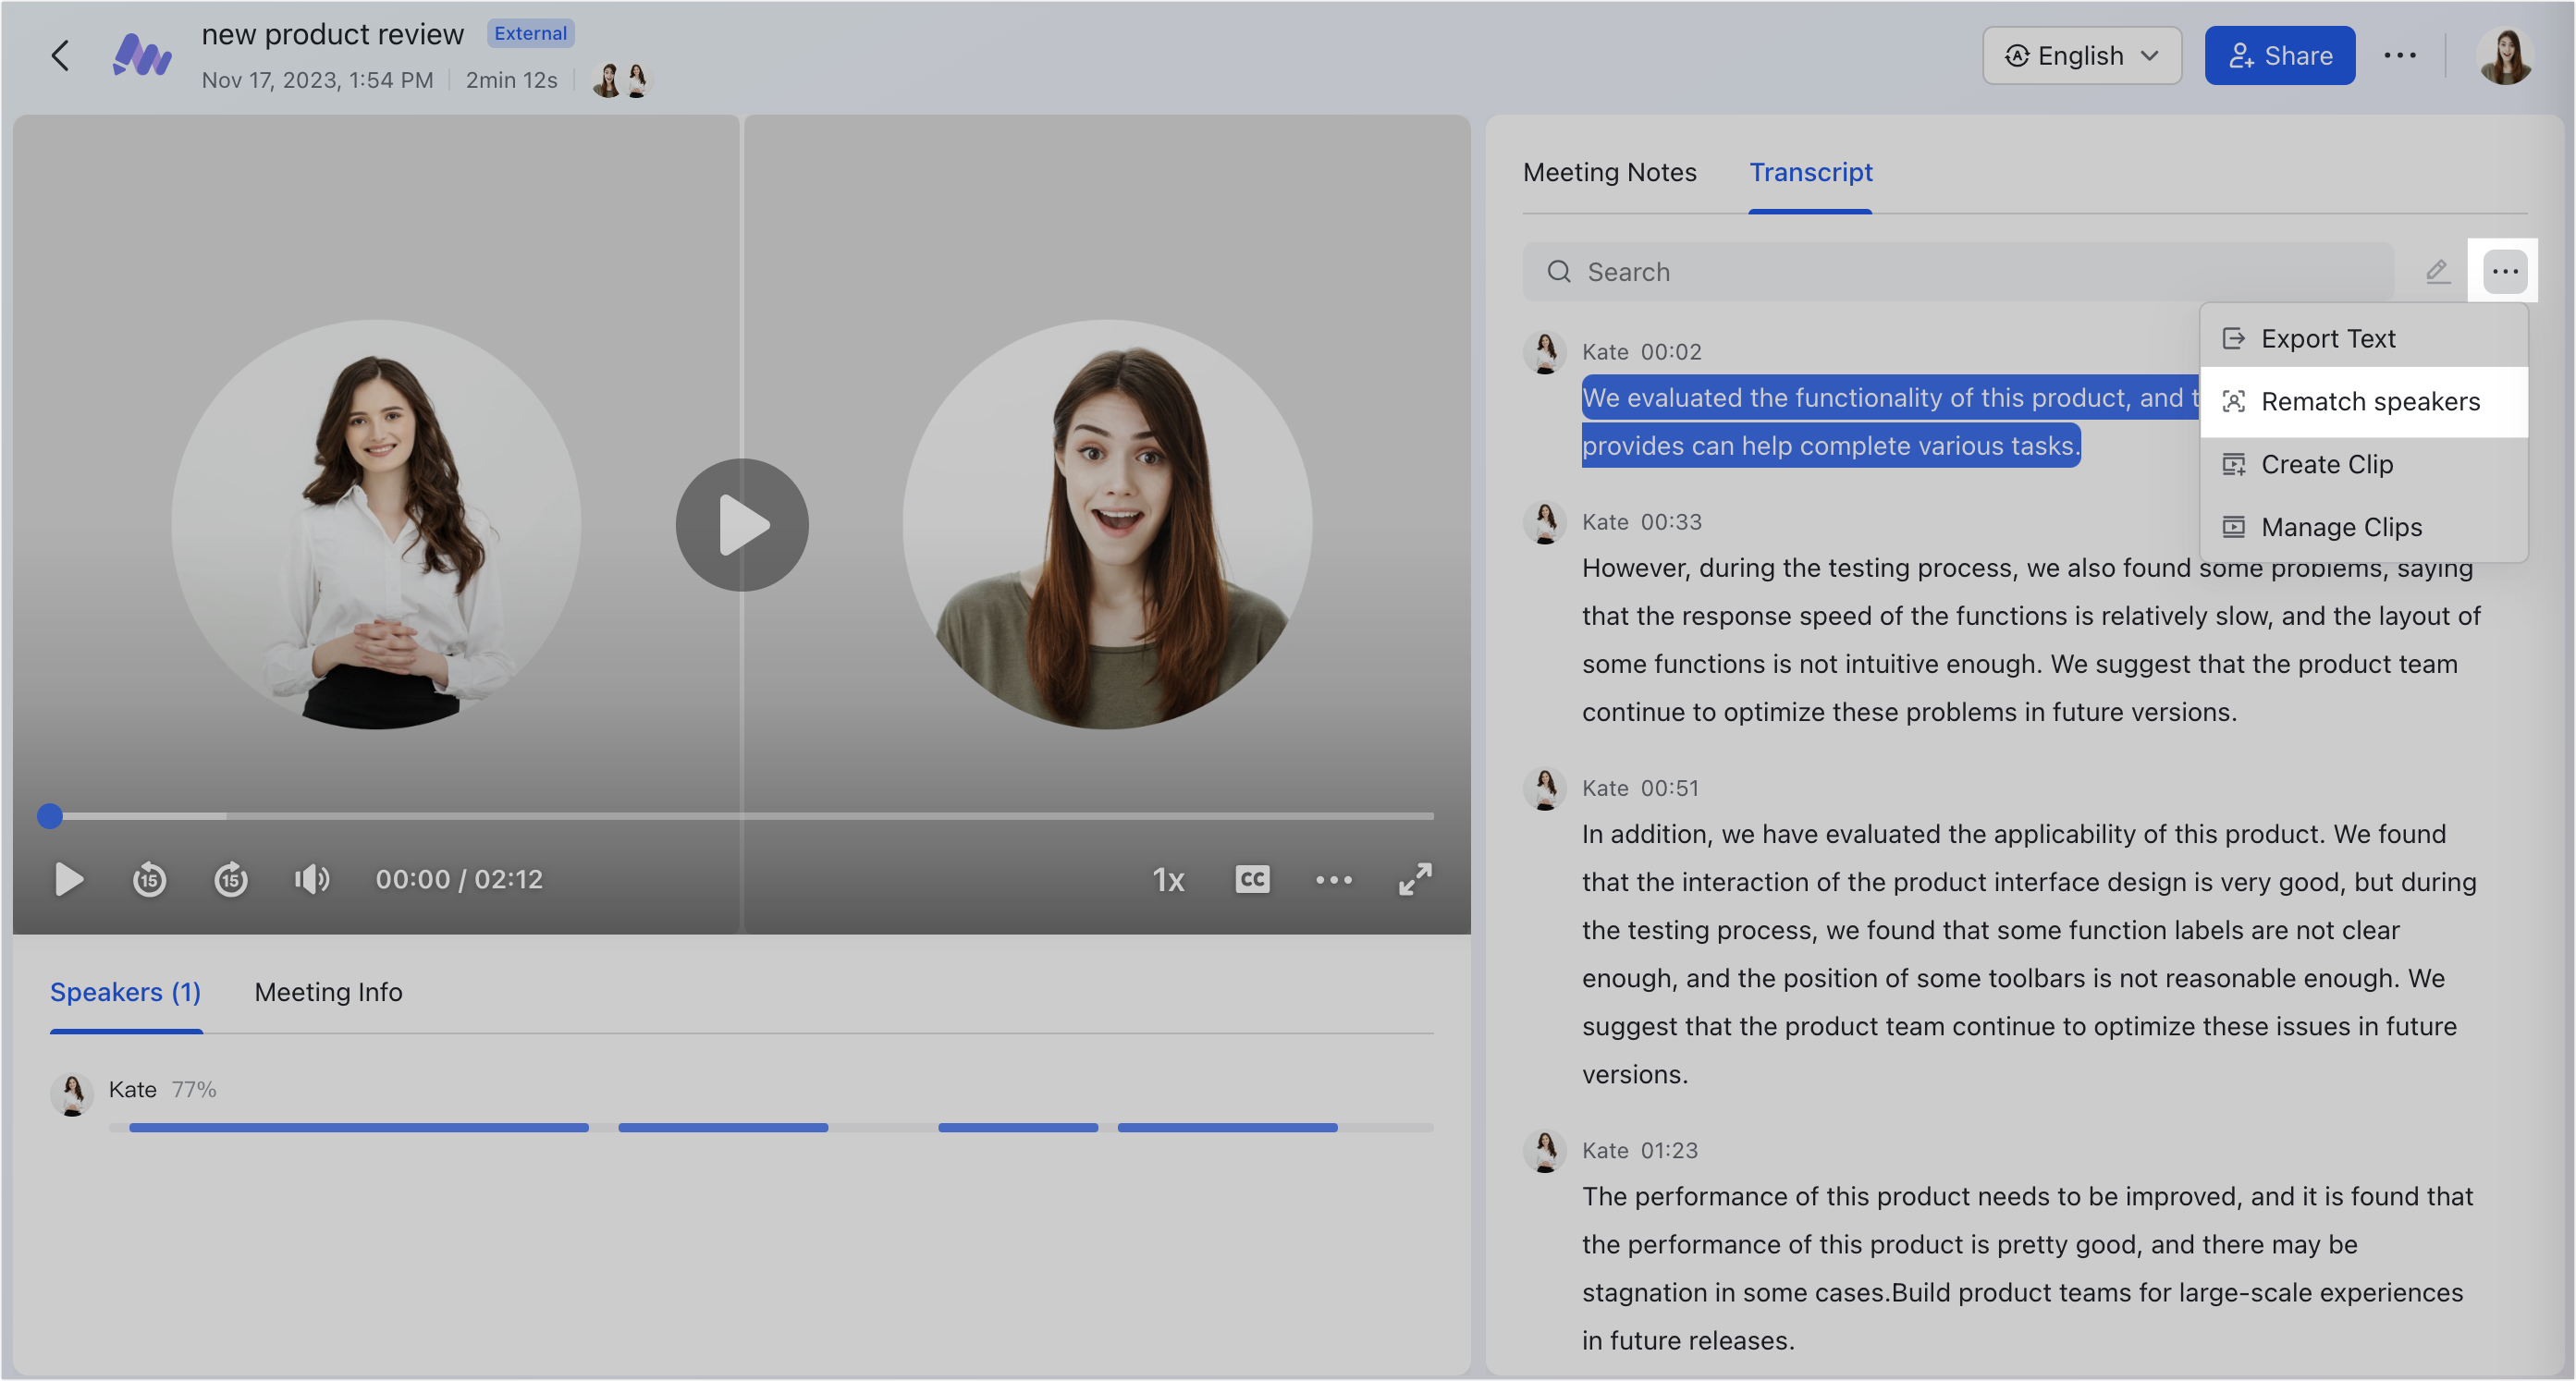The image size is (2576, 1381).
Task: Choose Export Text from the transcript menu
Action: pos(2329,338)
